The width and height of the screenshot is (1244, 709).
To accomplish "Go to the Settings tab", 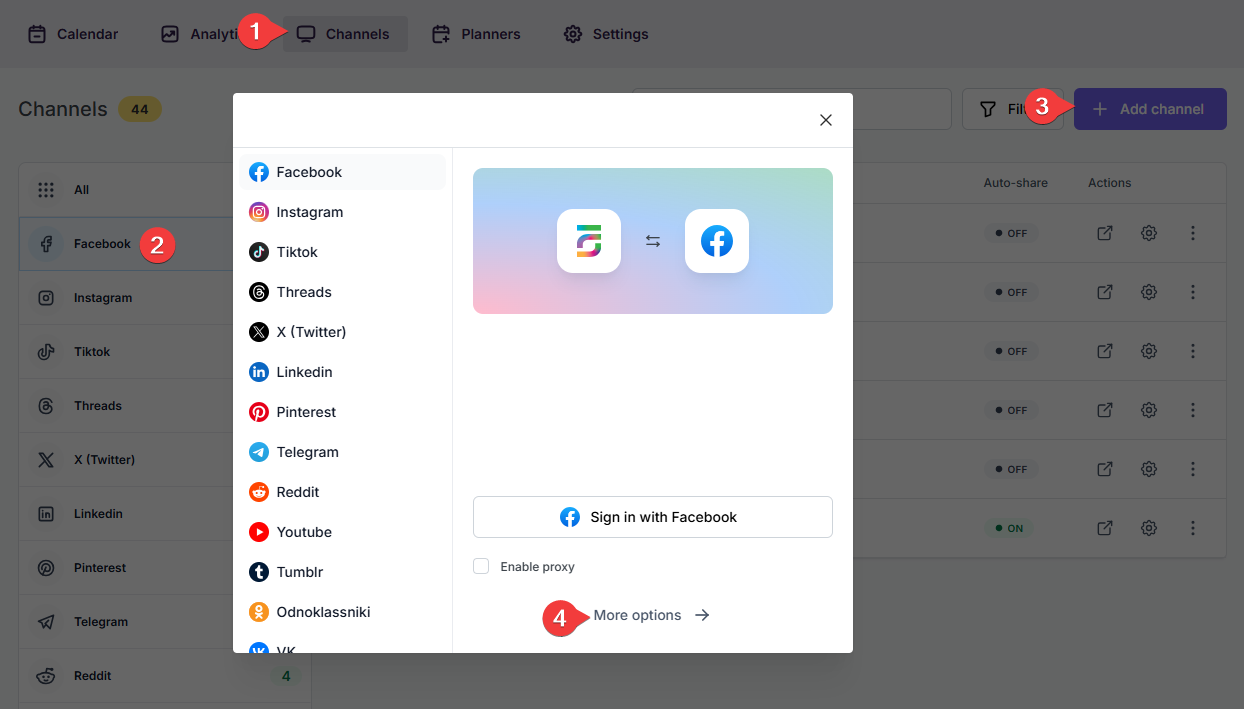I will click(x=606, y=34).
